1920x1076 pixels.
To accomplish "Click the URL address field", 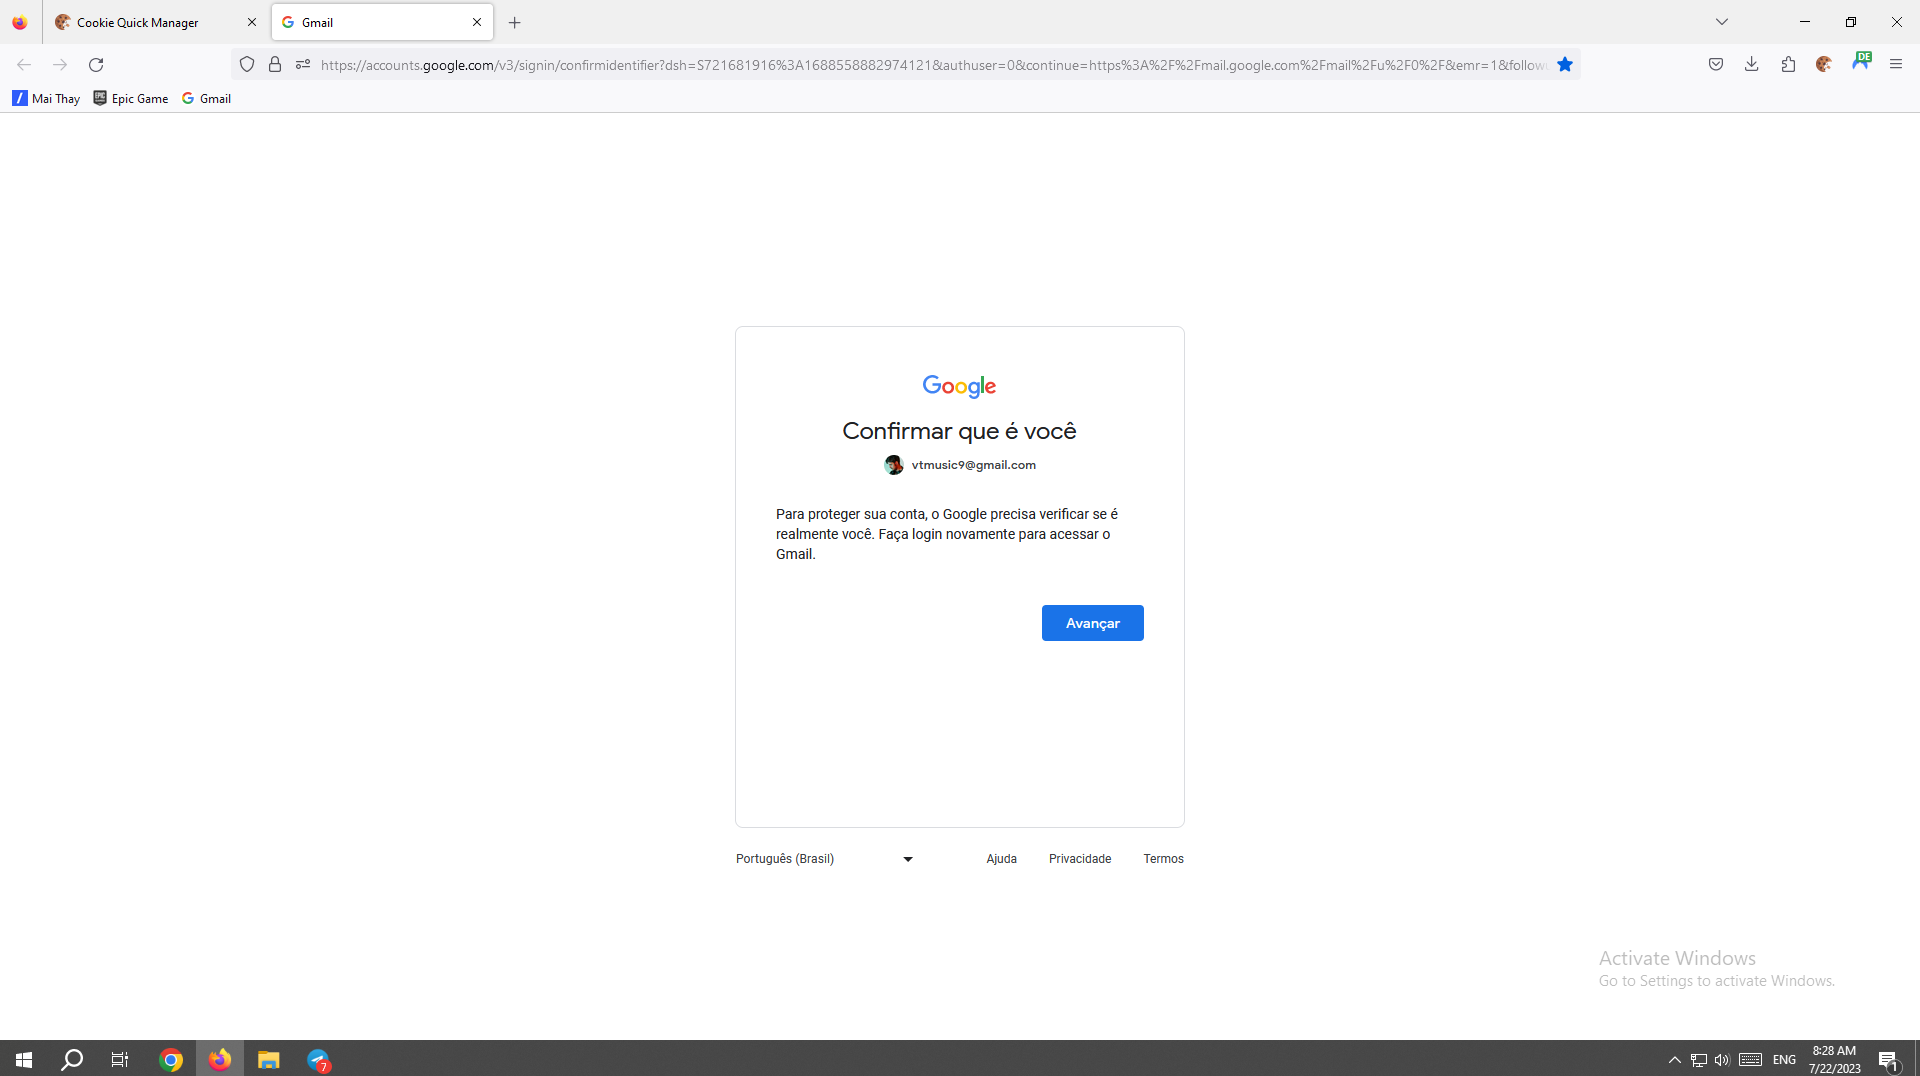I will coord(933,65).
